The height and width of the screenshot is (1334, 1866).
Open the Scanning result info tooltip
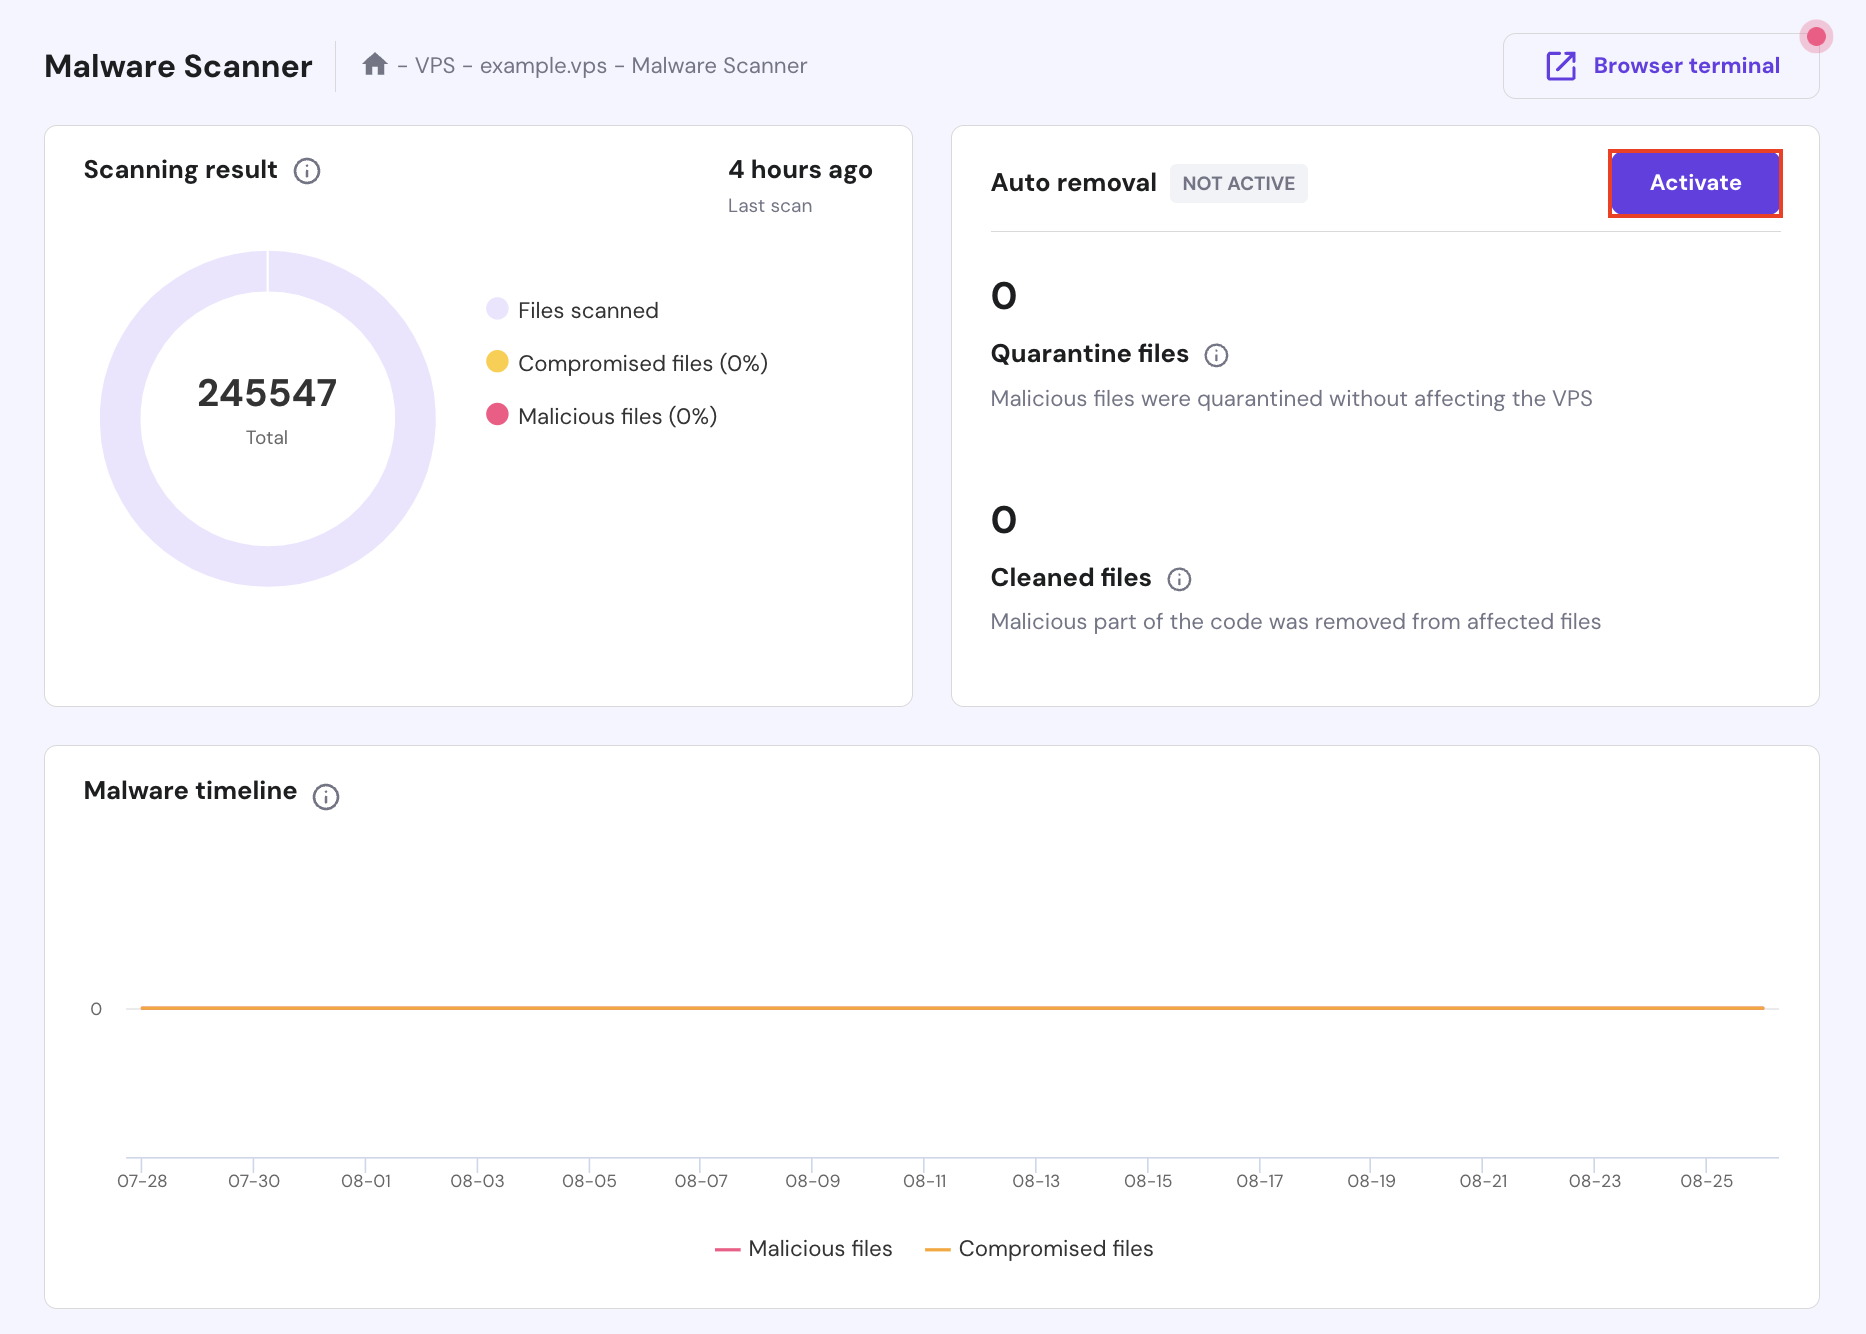point(307,171)
